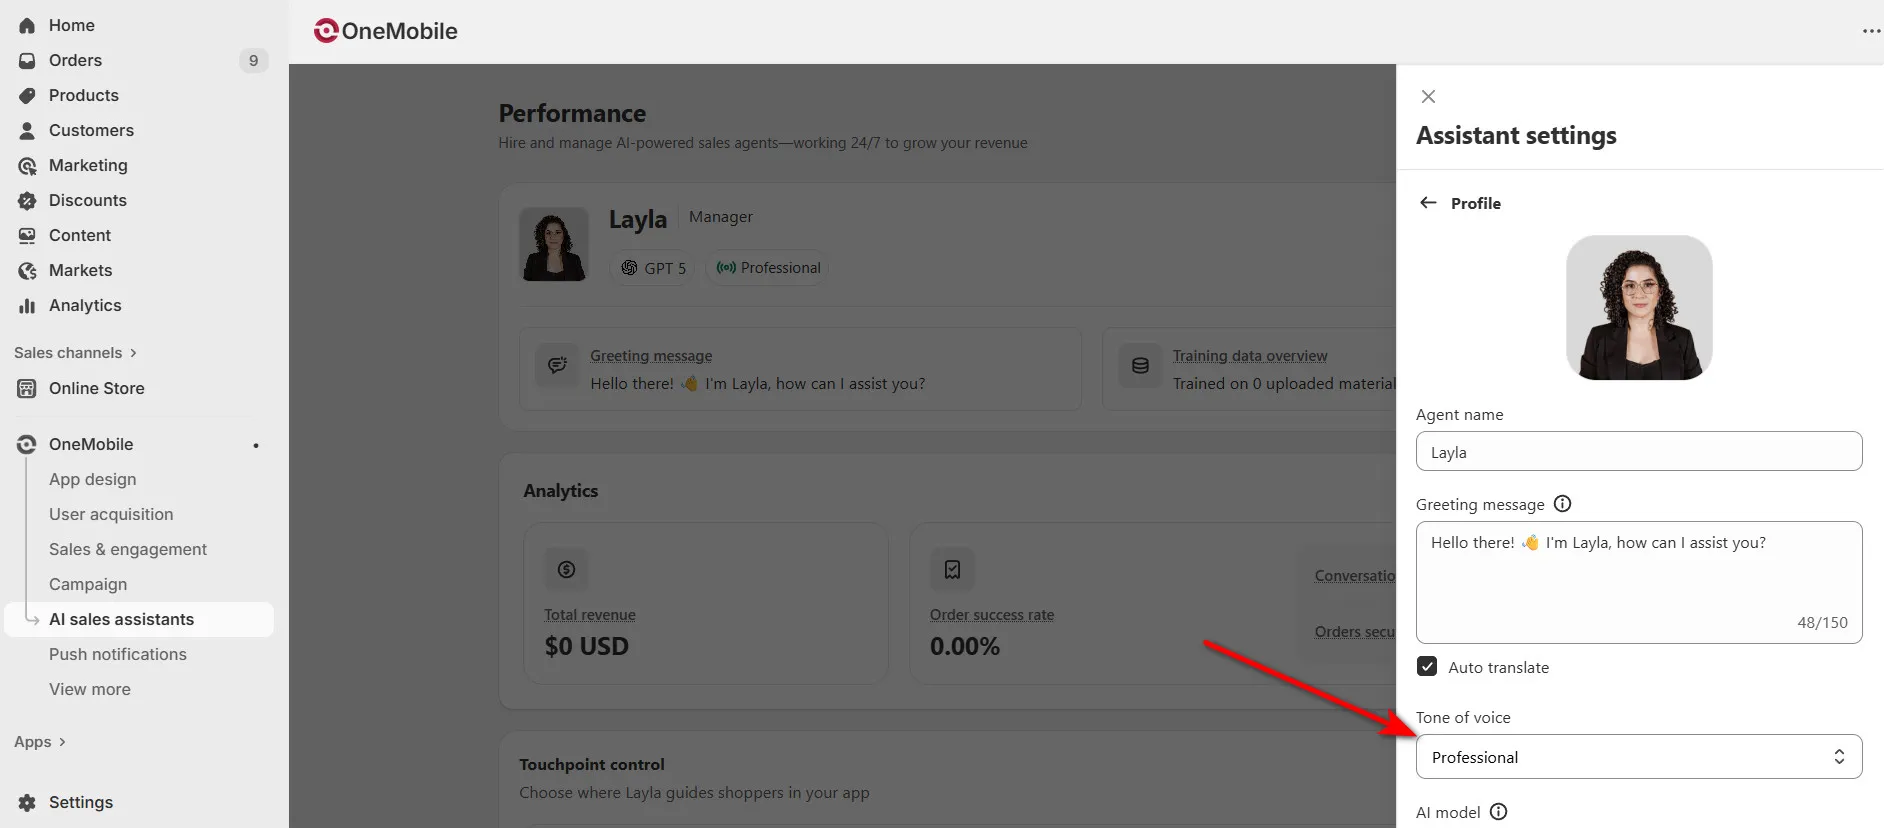Image resolution: width=1884 pixels, height=828 pixels.
Task: Click the $0 USD revenue value
Action: (587, 647)
